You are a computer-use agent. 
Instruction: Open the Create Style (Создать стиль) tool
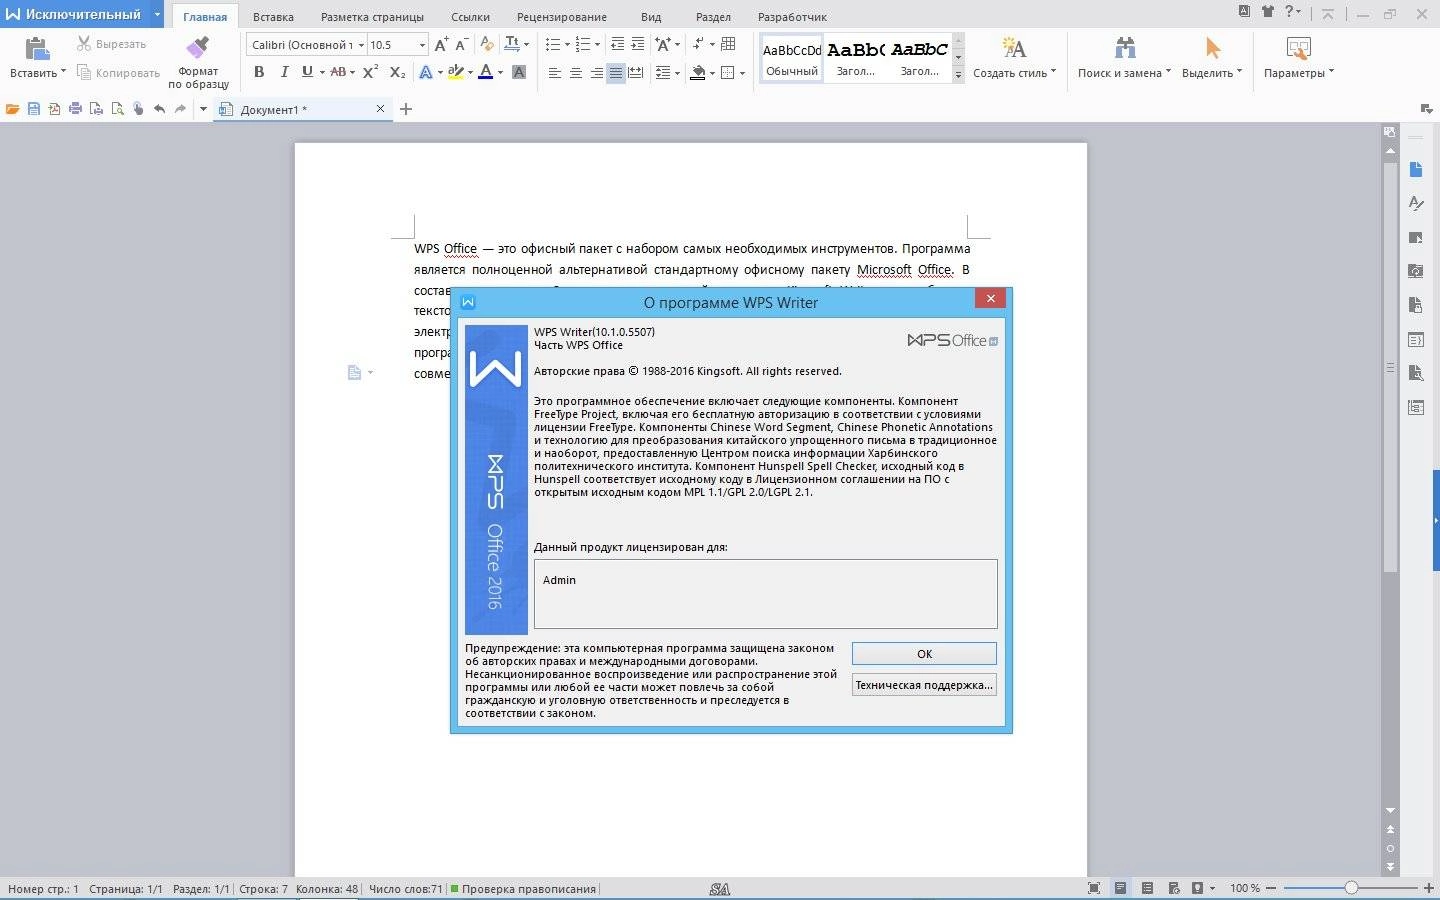pos(1014,57)
